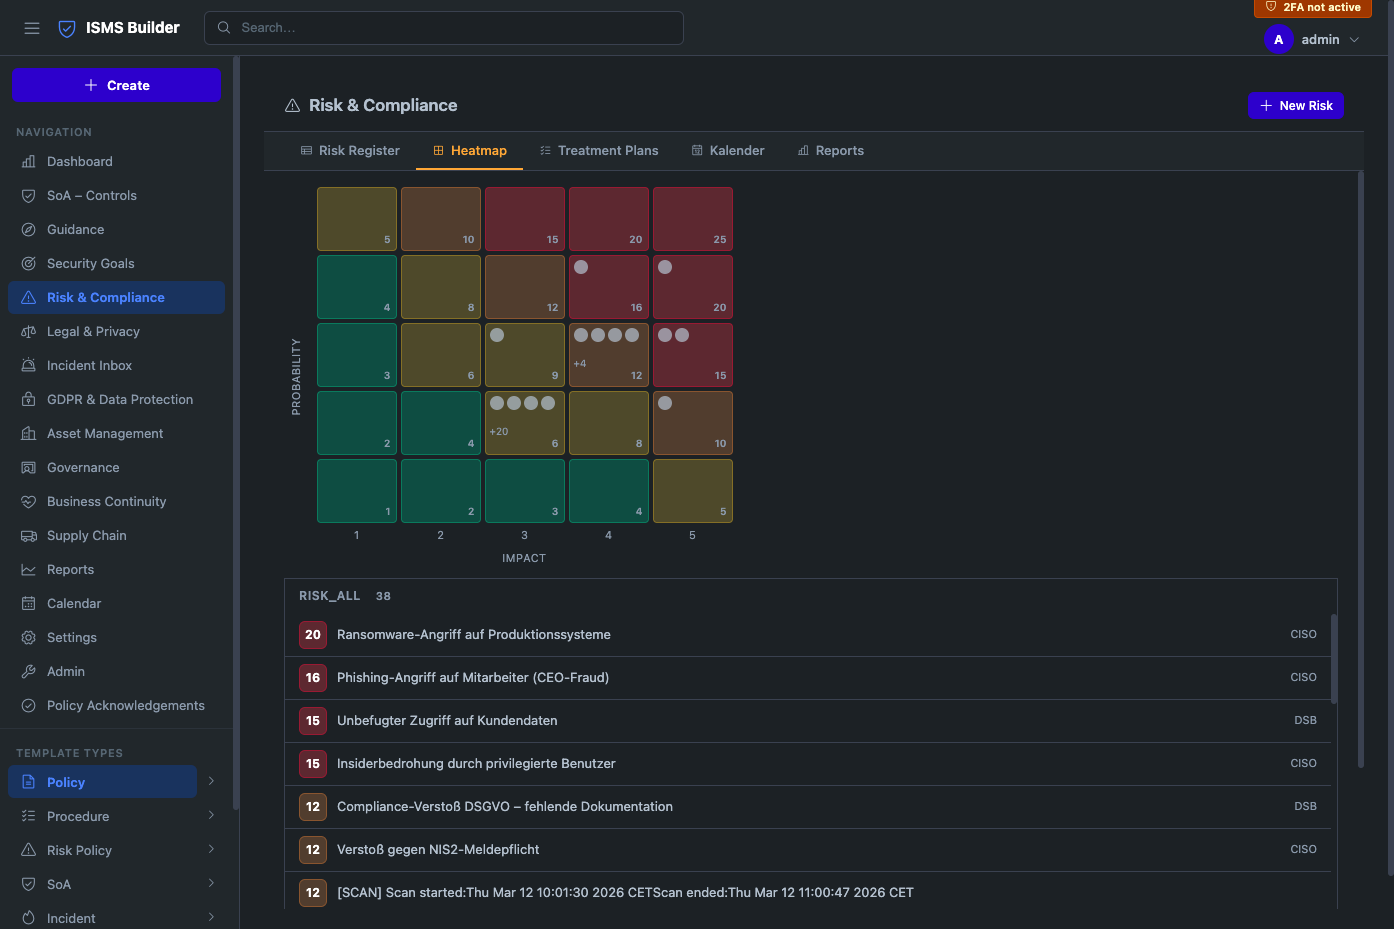Screen dimensions: 1394x929
Task: Open Reports in the sidebar navigation
Action: [x=116, y=569]
